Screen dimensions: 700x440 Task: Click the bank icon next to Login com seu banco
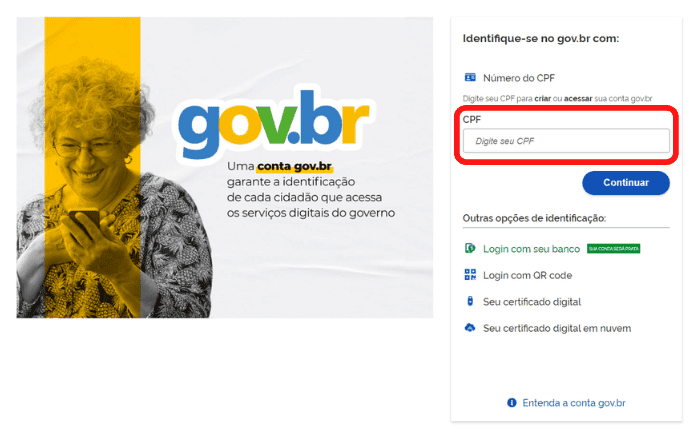pyautogui.click(x=470, y=248)
